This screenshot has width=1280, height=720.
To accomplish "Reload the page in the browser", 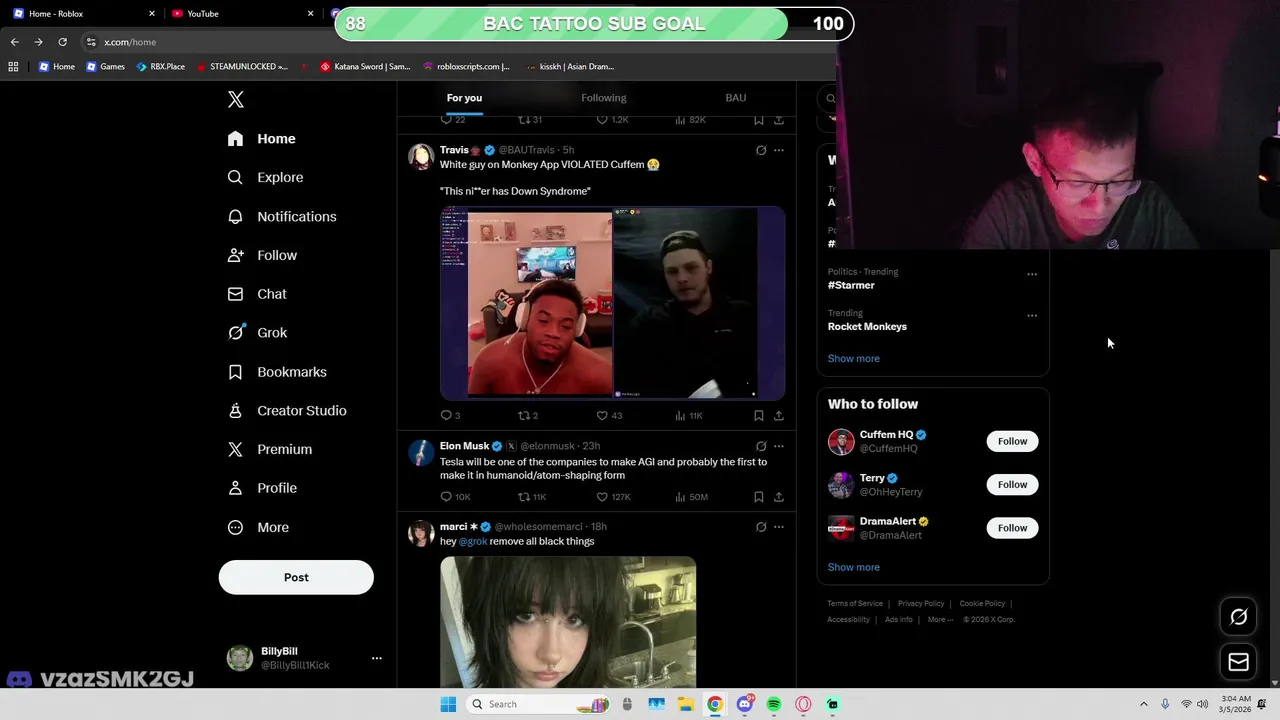I will [62, 42].
